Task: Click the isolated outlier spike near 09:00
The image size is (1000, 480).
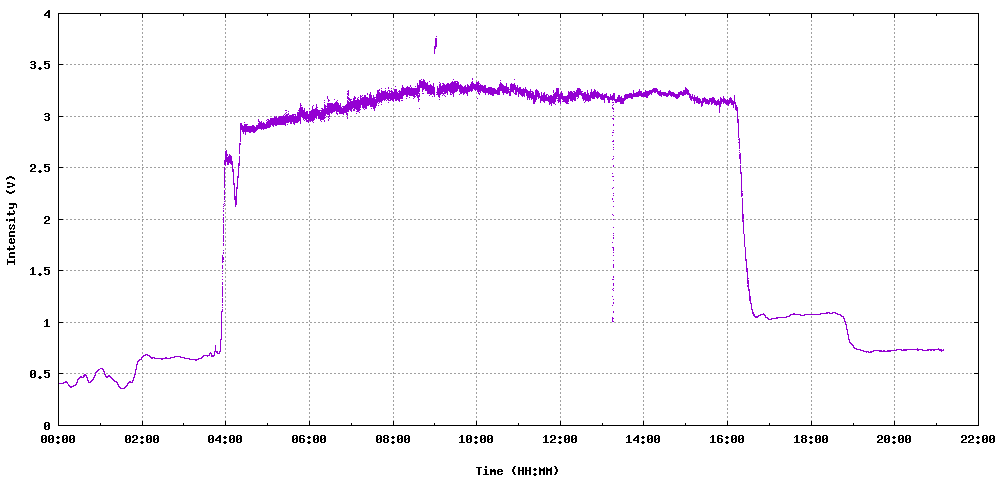Action: 435,44
